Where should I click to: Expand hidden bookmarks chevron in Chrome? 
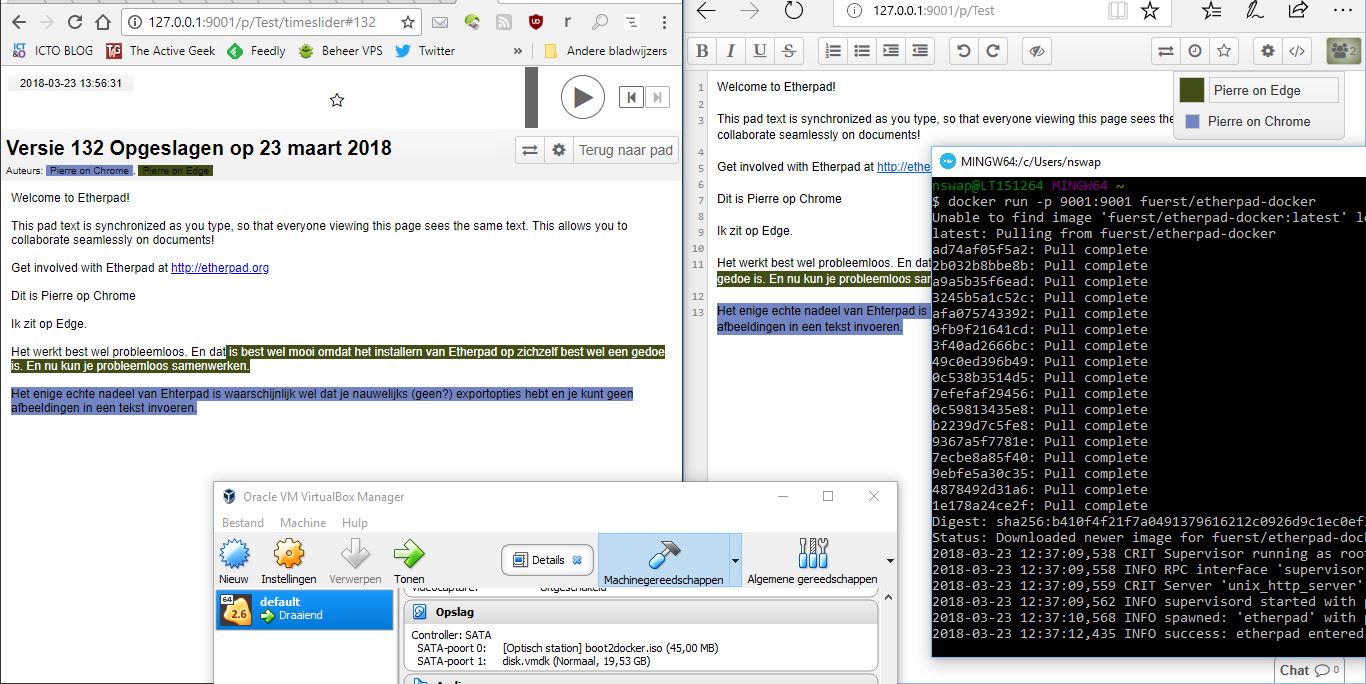tap(518, 51)
